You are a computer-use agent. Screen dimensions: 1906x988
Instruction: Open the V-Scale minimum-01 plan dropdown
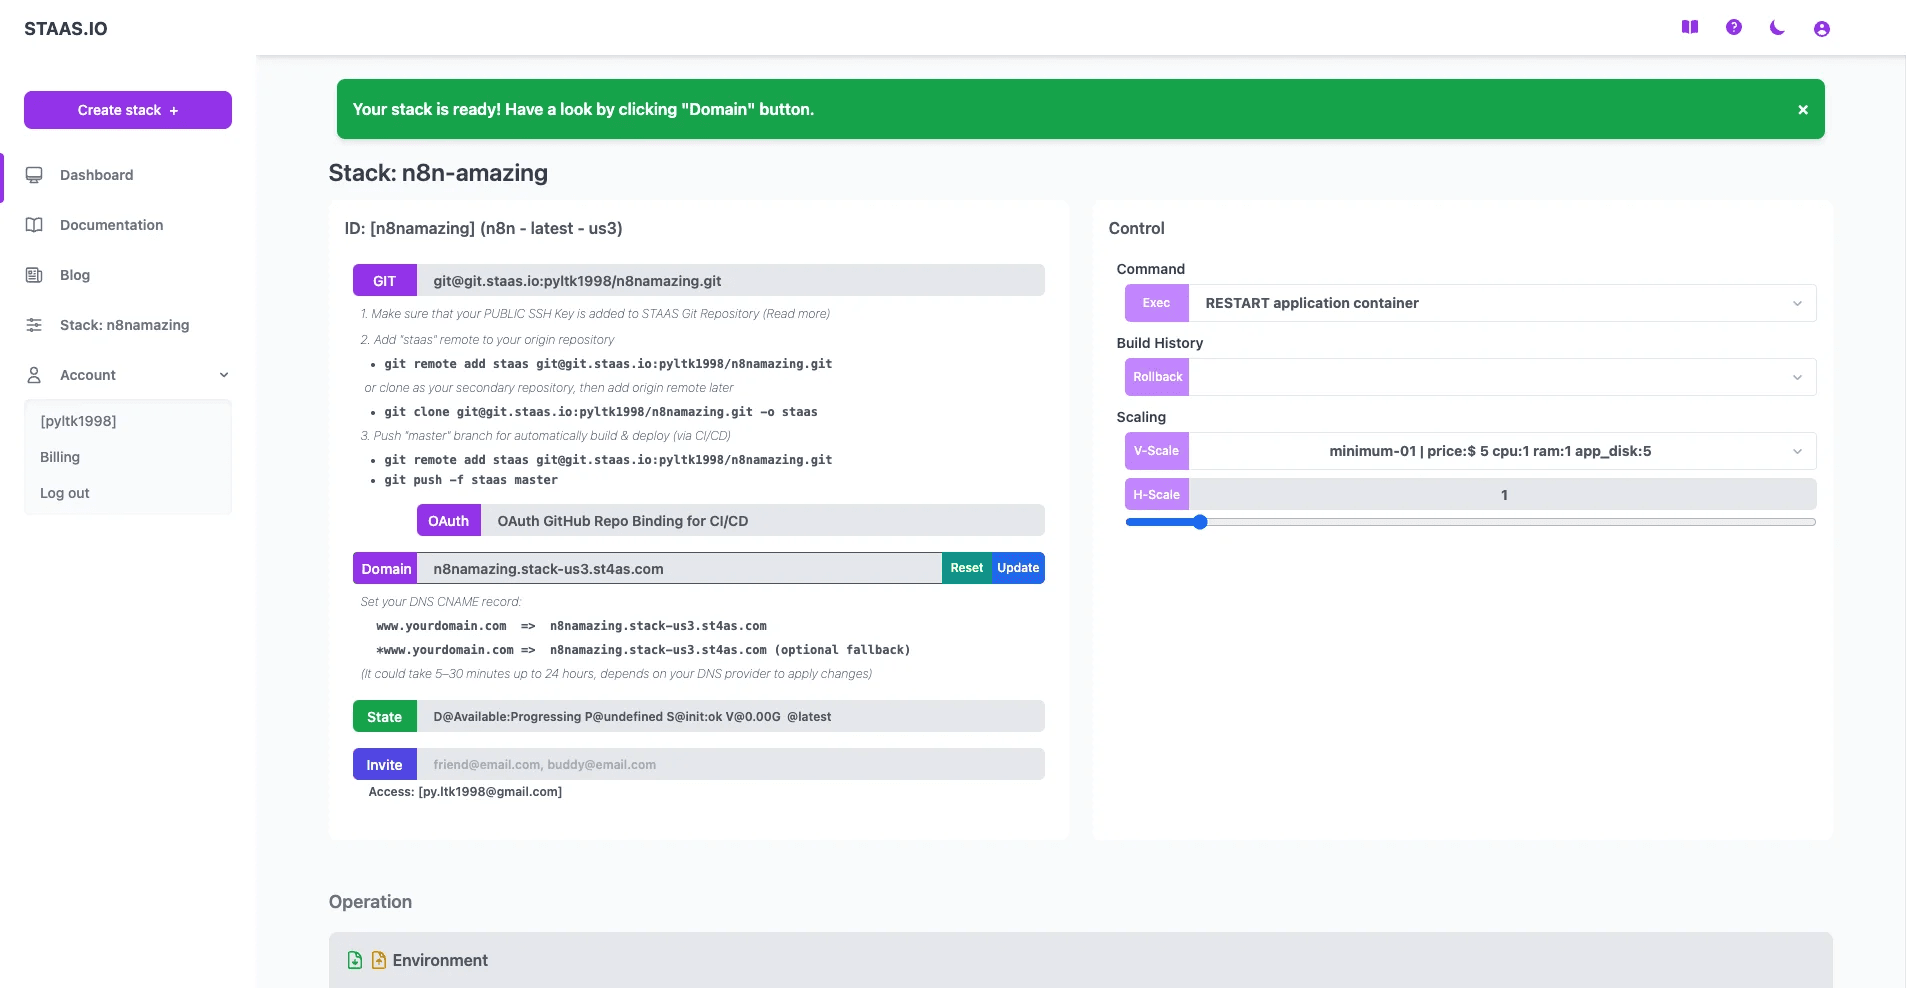click(x=1503, y=451)
